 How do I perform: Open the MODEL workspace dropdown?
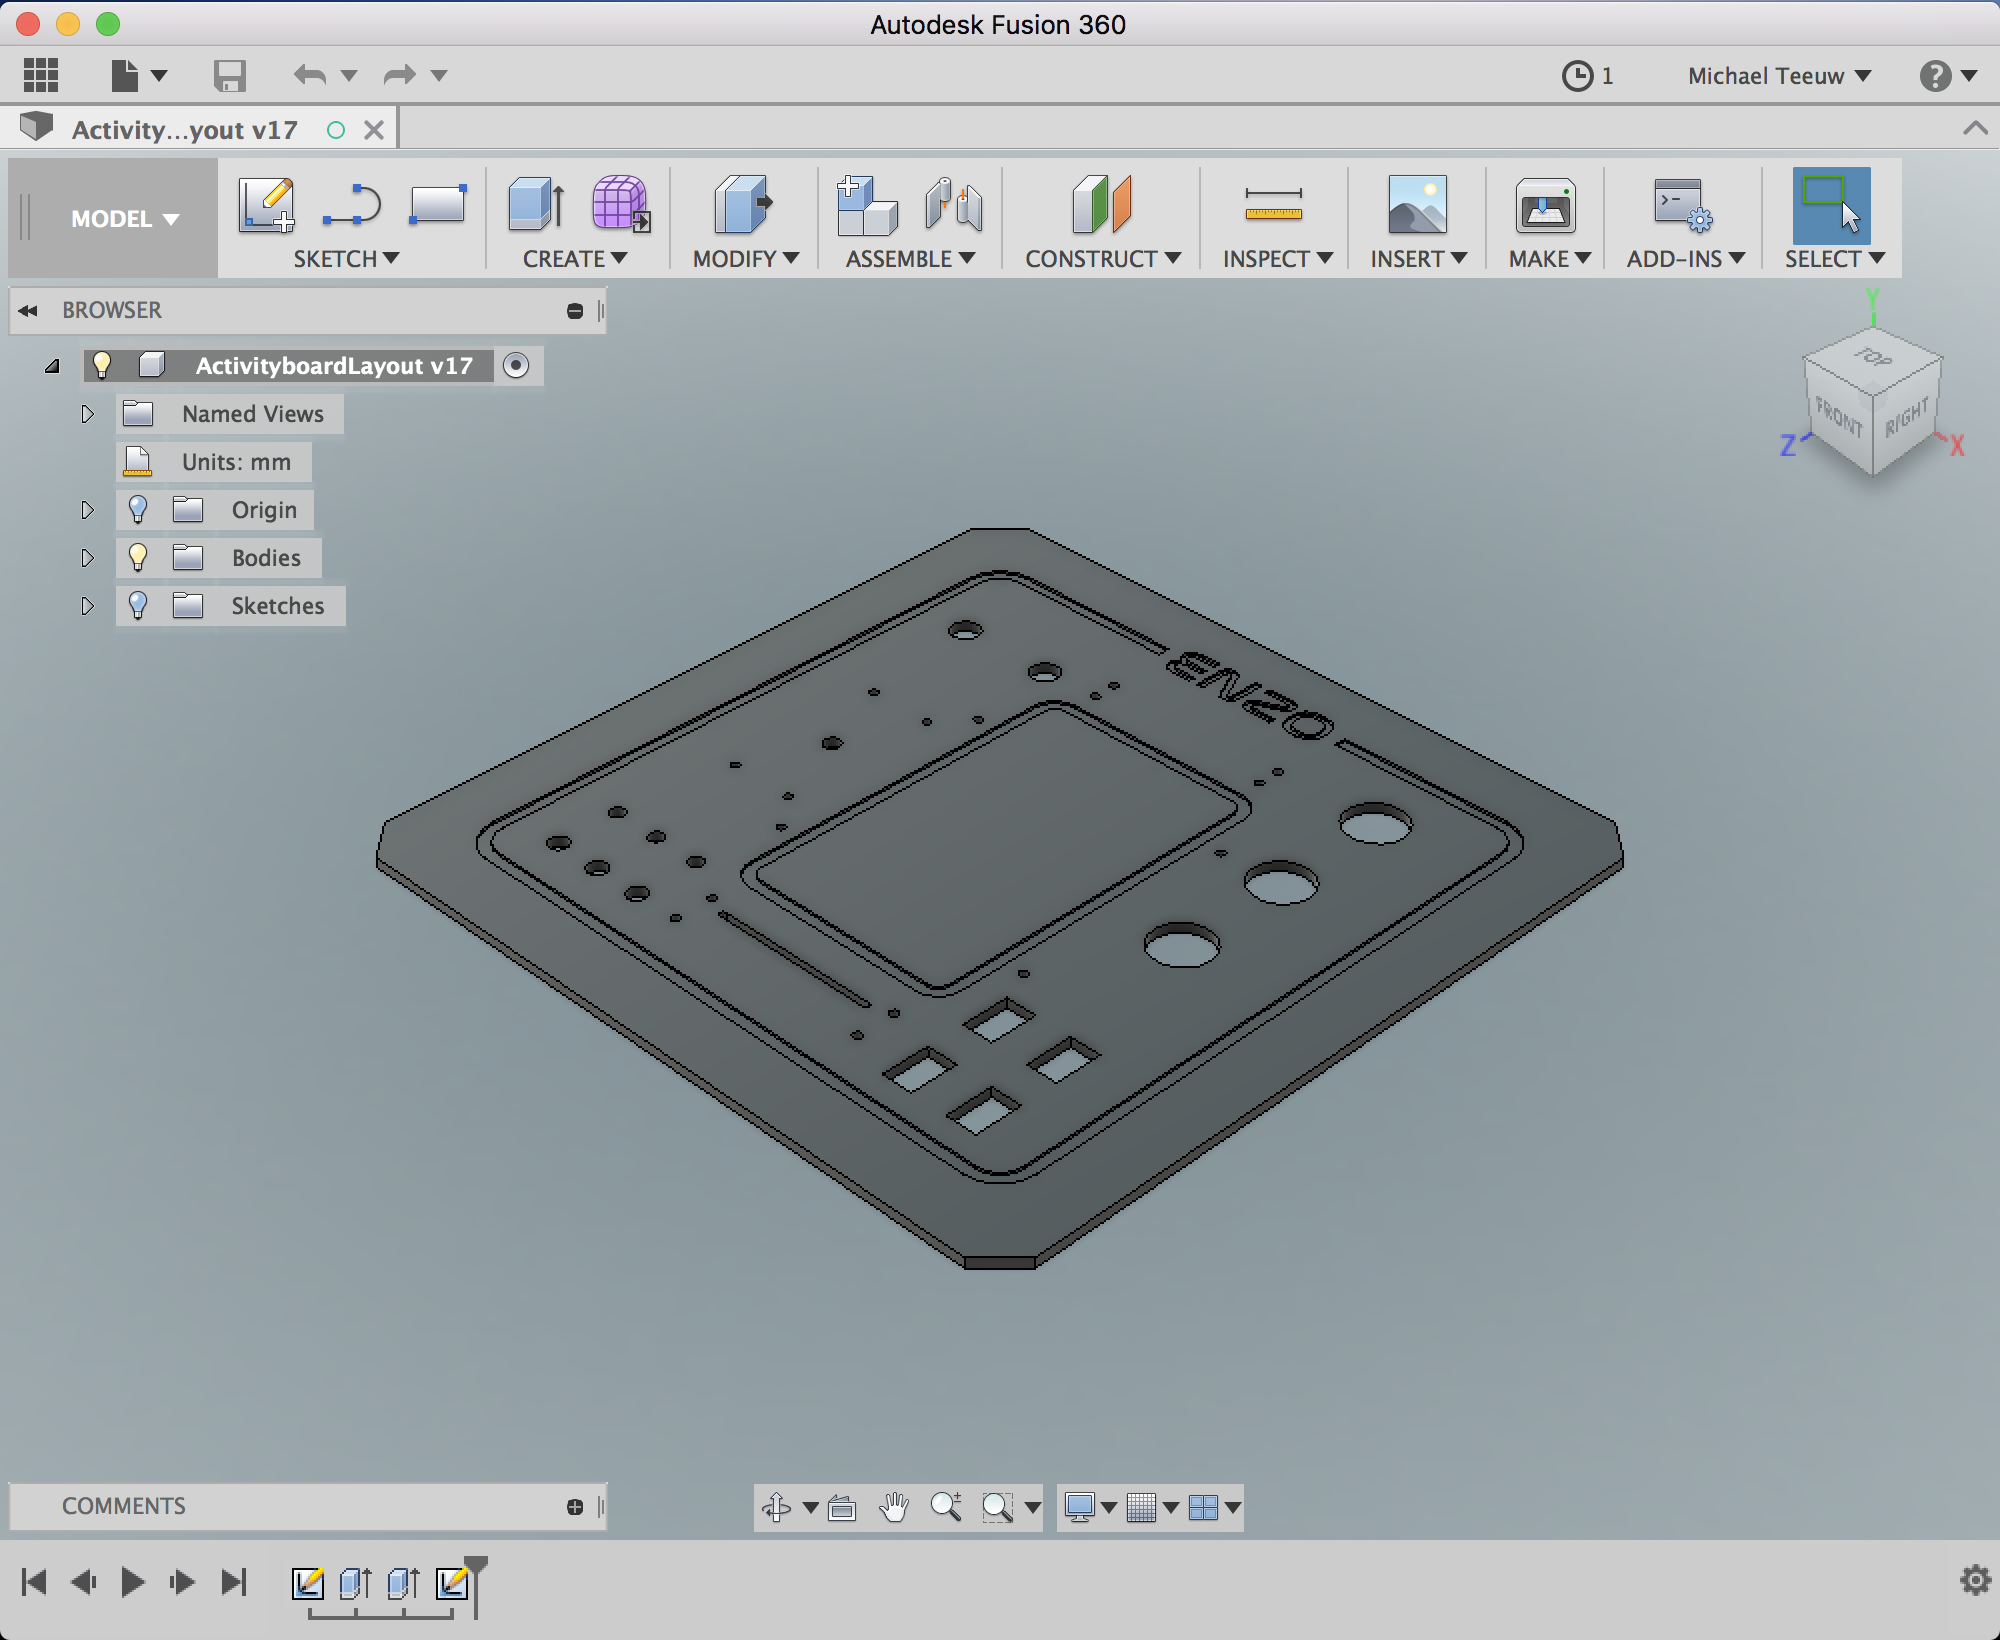coord(124,219)
